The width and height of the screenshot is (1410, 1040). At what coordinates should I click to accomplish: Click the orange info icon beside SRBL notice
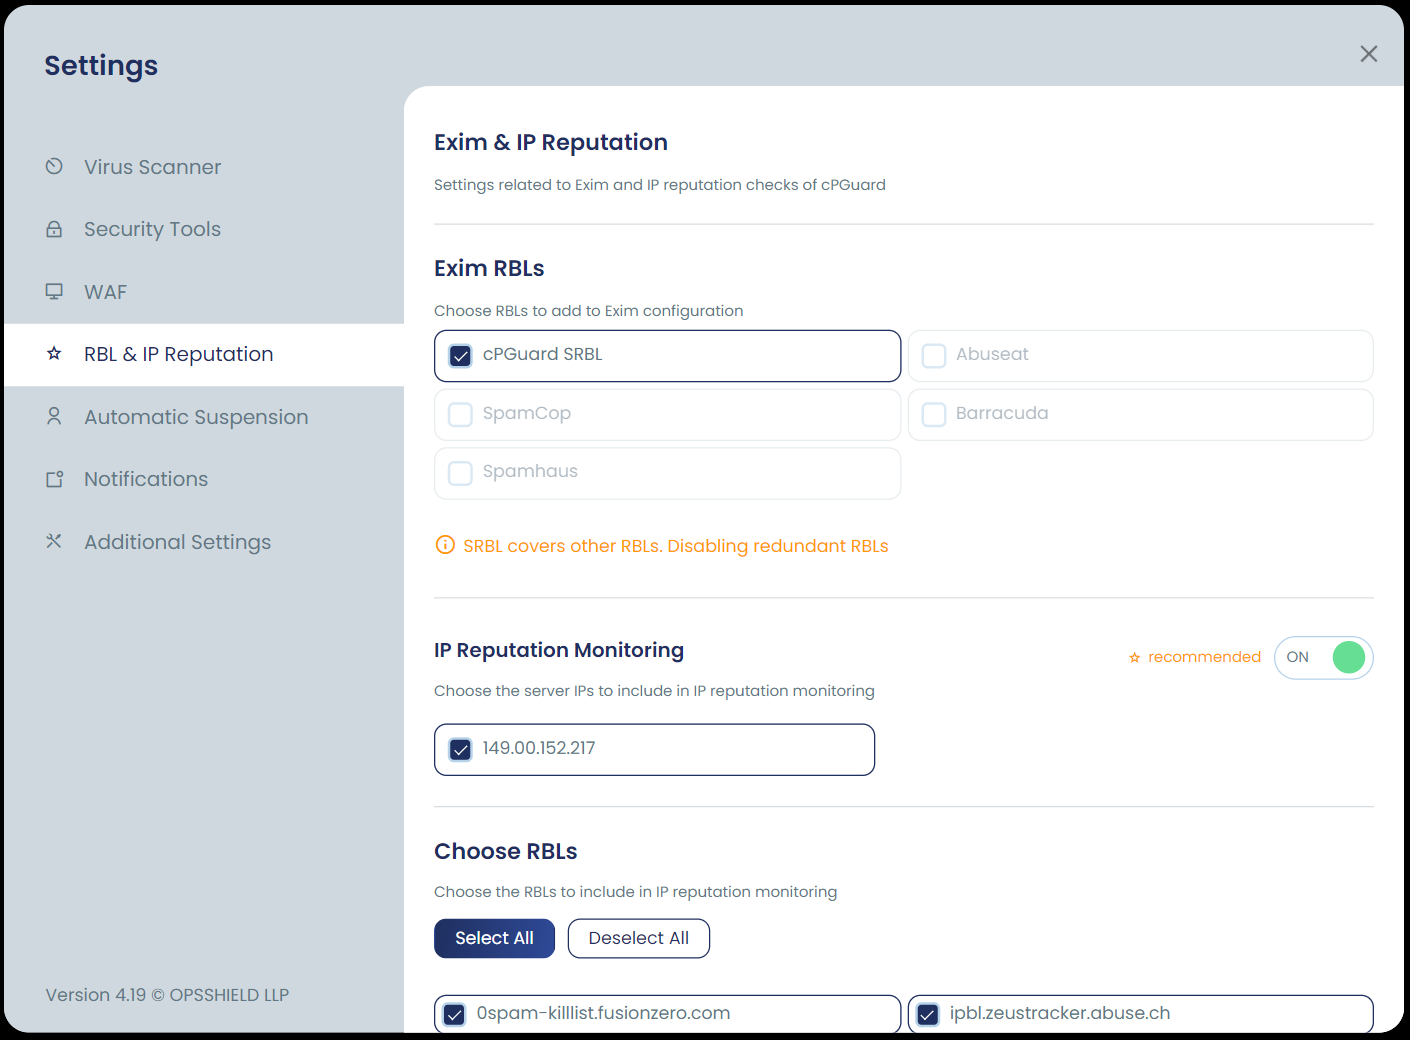[x=445, y=545]
